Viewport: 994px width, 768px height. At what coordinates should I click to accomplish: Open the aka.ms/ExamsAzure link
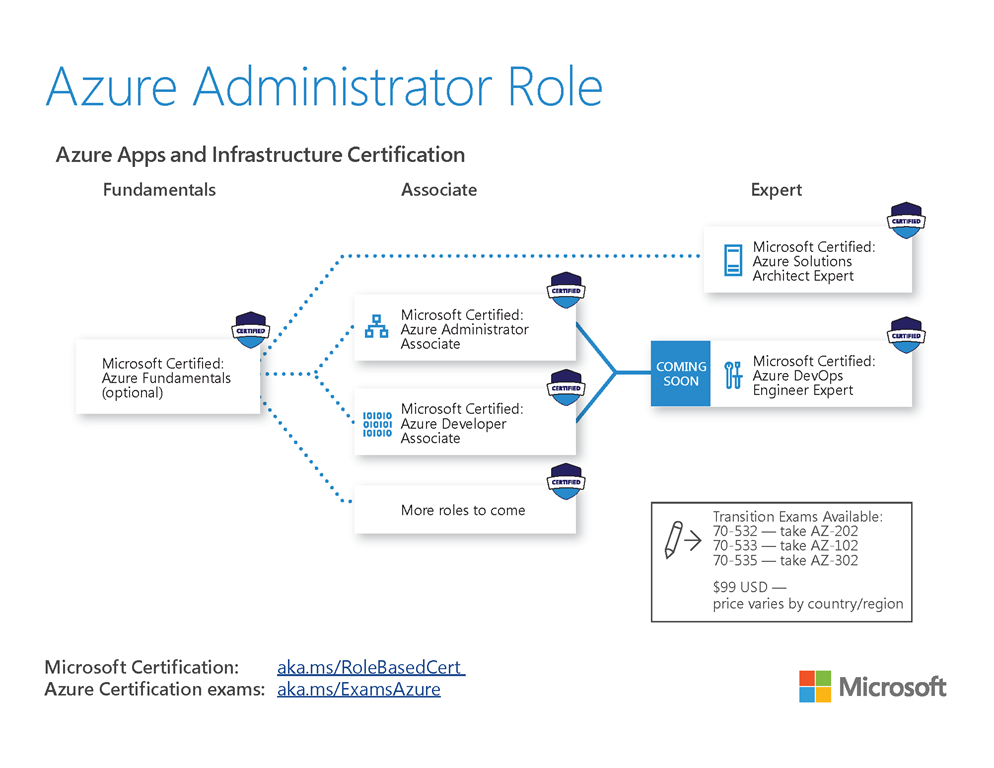(359, 689)
